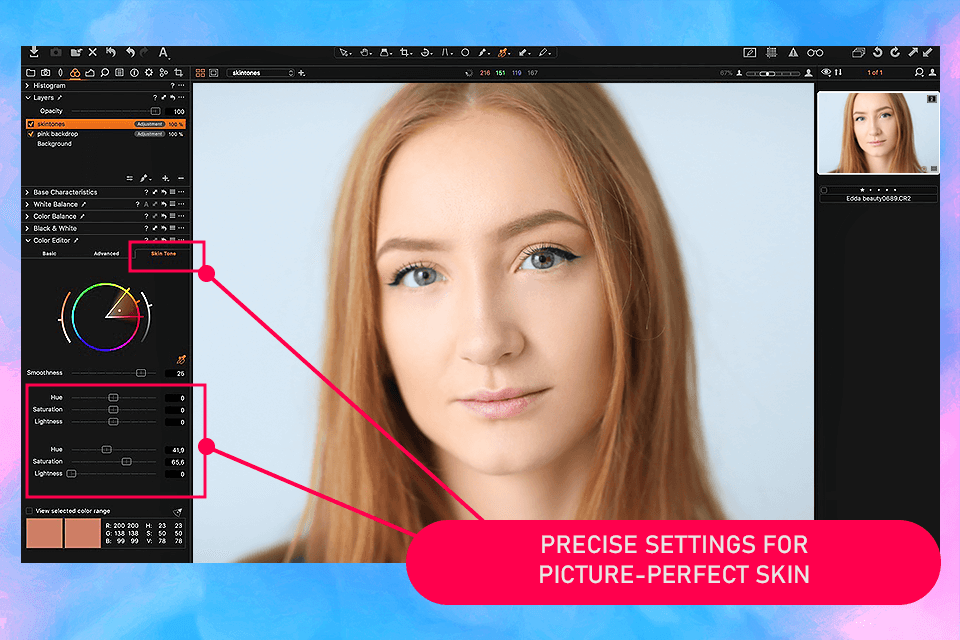The width and height of the screenshot is (960, 640).
Task: Expand the Black & White panel
Action: pos(28,228)
